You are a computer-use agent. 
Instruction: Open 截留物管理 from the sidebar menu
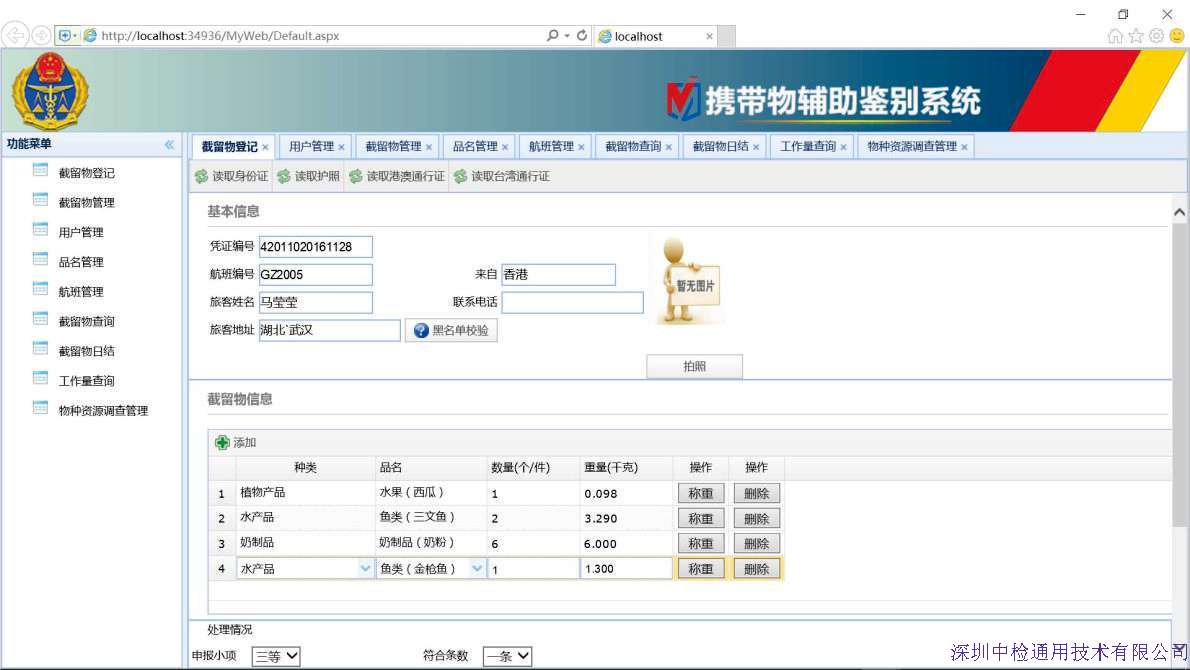87,203
